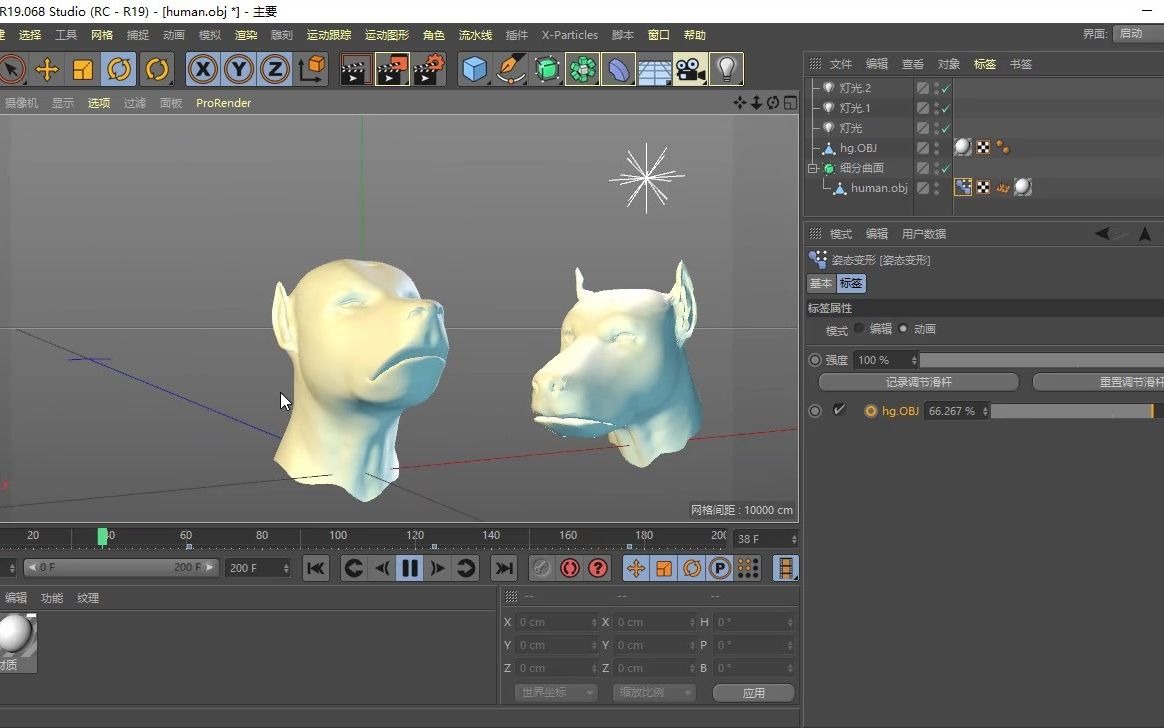
Task: Toggle the X axis lock
Action: coord(203,69)
